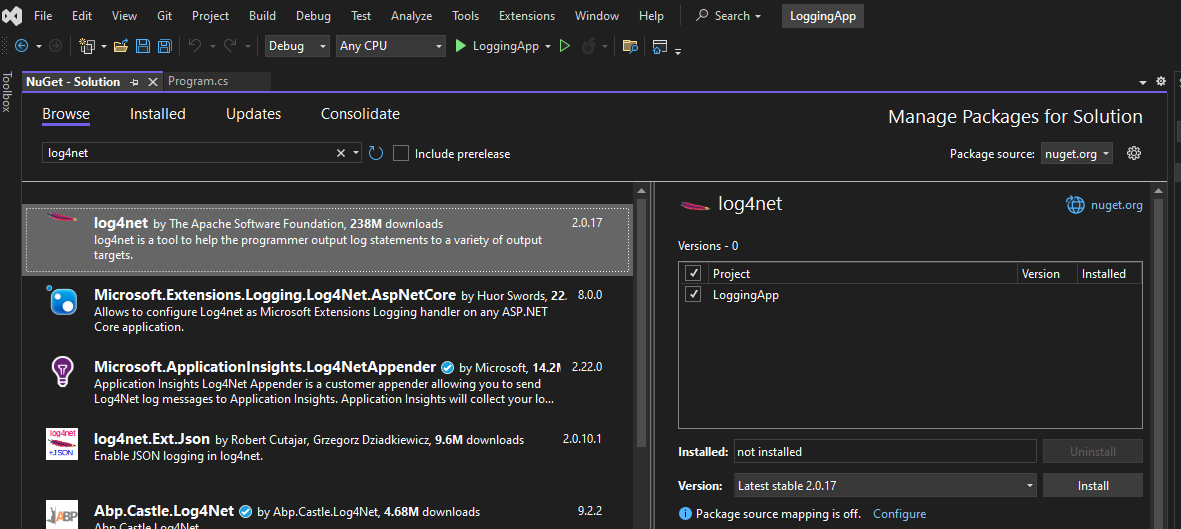Open the Version Latest stable dropdown
Image resolution: width=1181 pixels, height=529 pixels.
pos(885,486)
